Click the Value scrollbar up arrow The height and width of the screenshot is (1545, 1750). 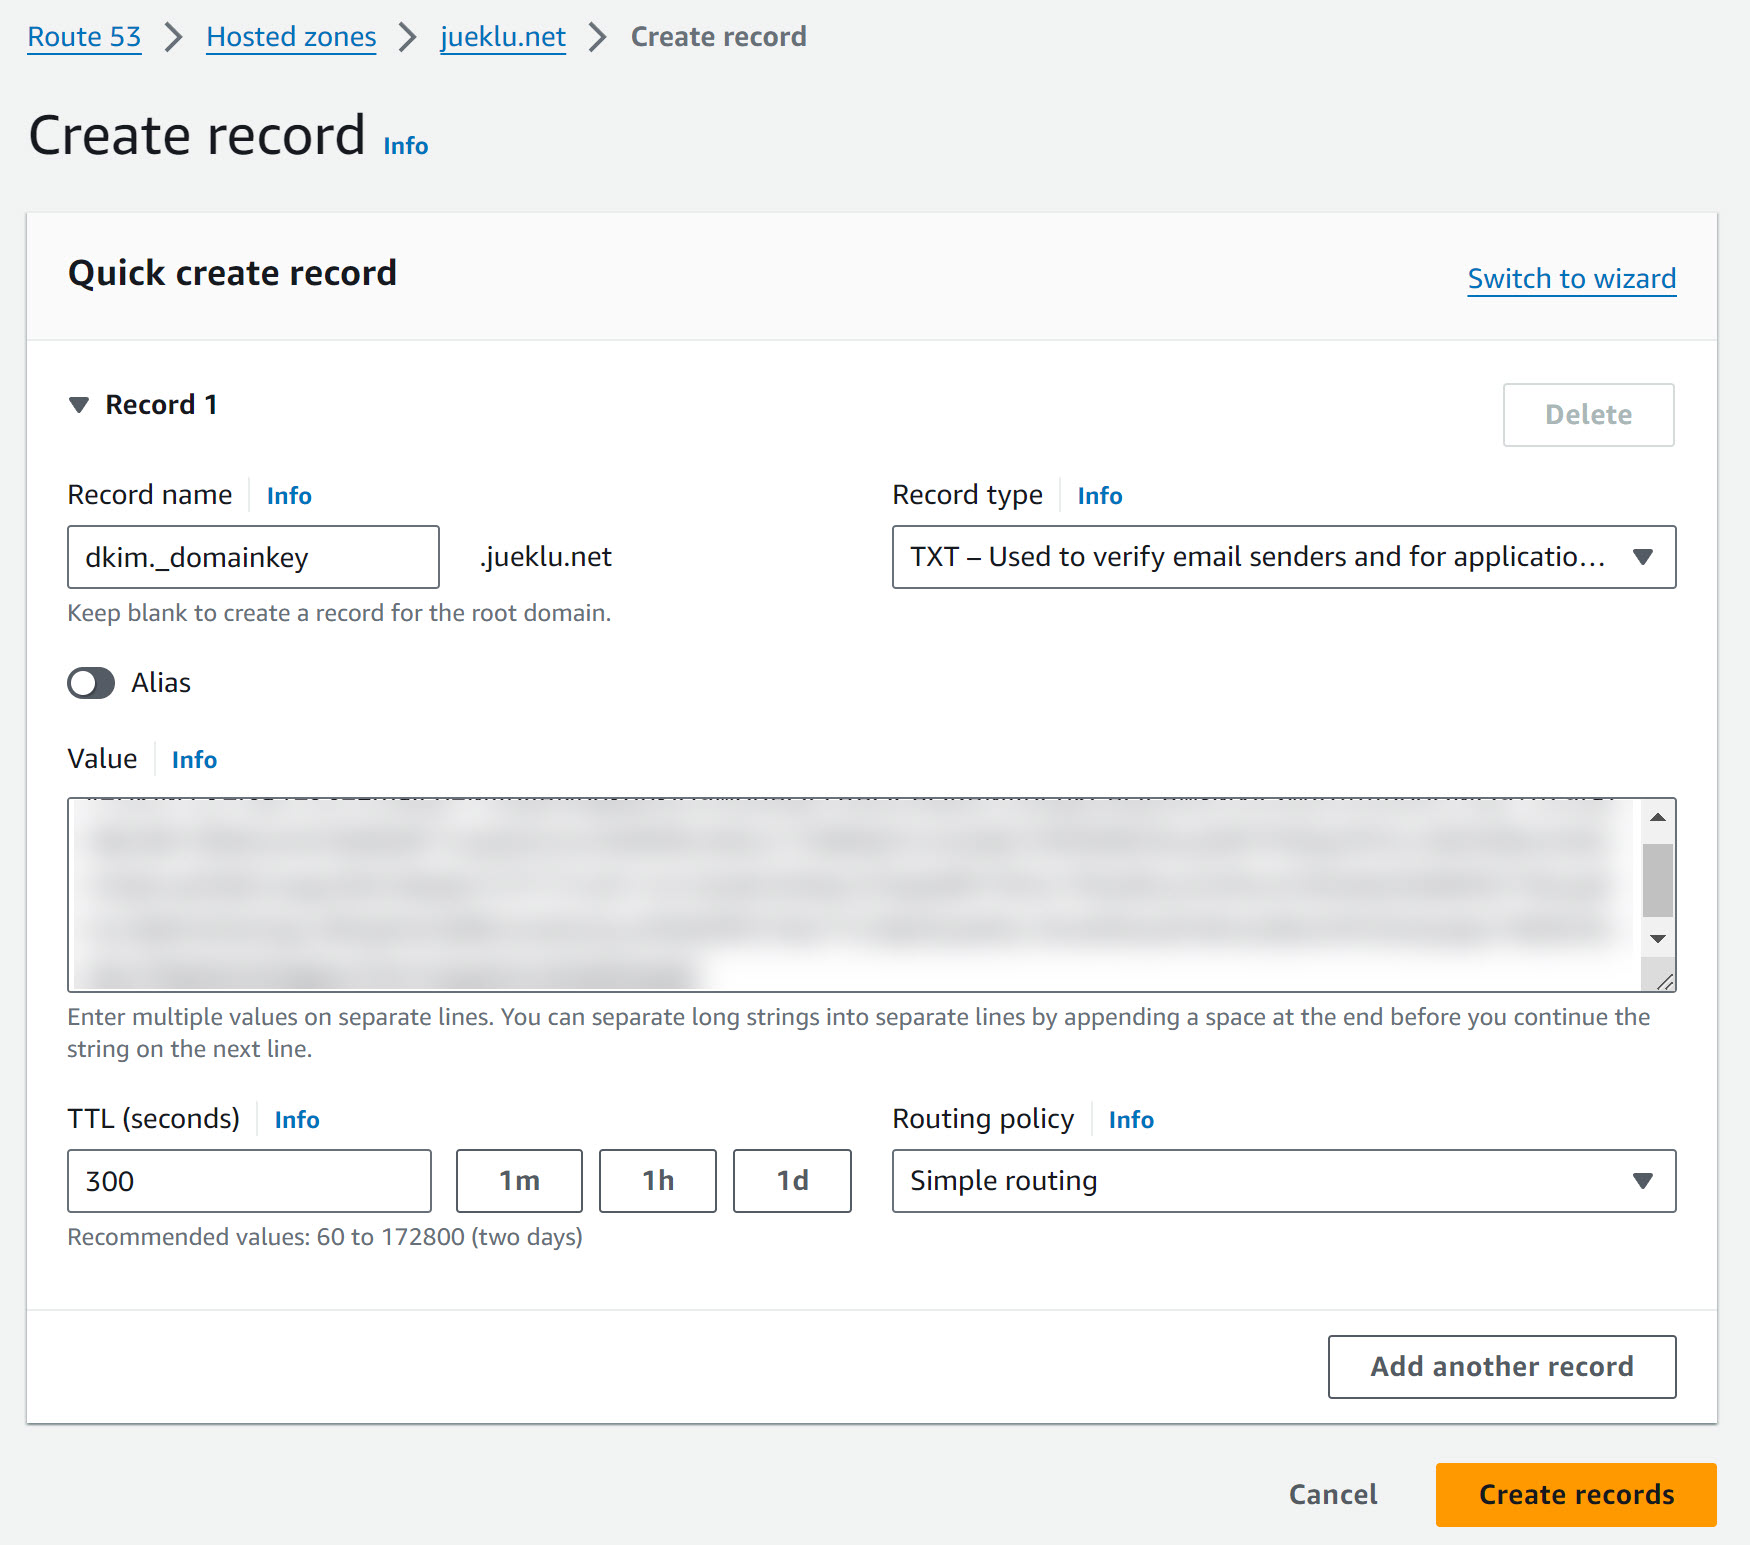coord(1658,818)
